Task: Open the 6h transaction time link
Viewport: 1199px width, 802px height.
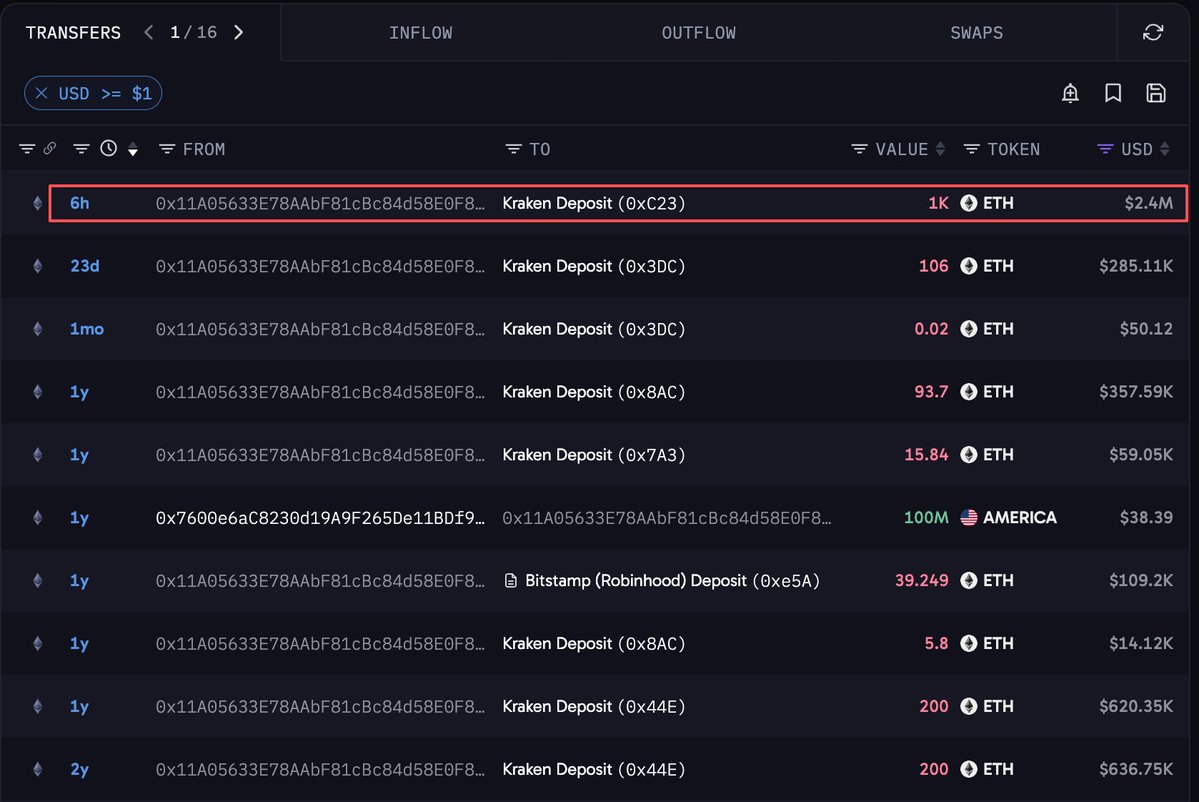Action: pyautogui.click(x=80, y=203)
